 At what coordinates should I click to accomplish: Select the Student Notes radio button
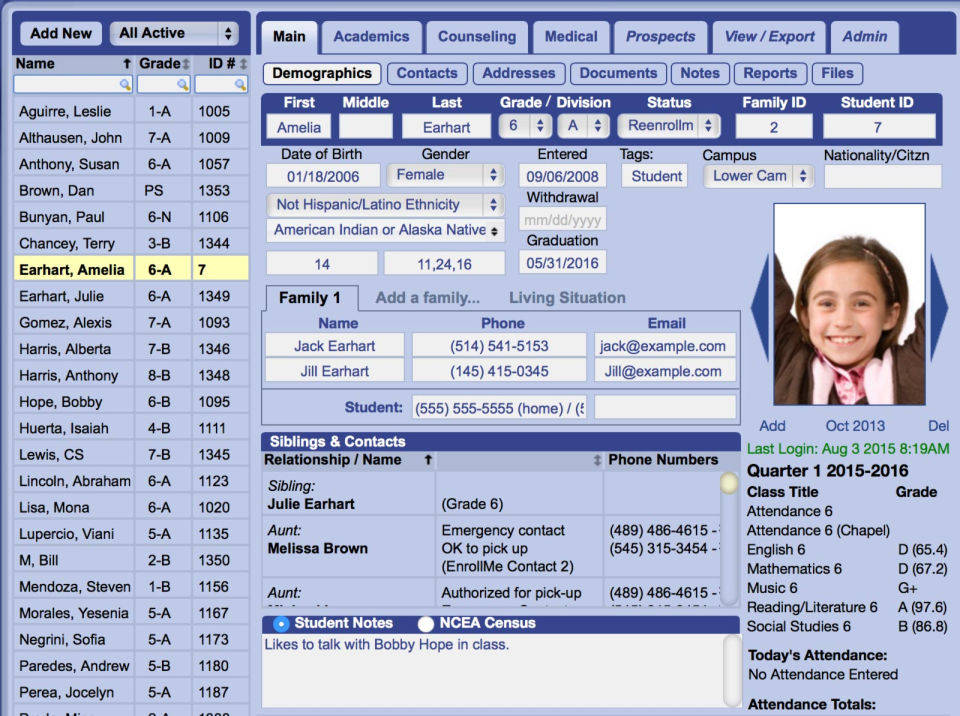pyautogui.click(x=281, y=623)
